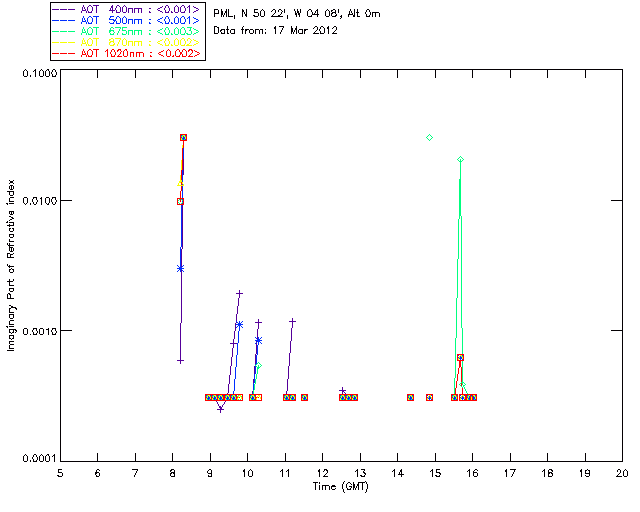Click the 0.1000 y-axis label
Screen dimensions: 640x512
(x=40, y=73)
